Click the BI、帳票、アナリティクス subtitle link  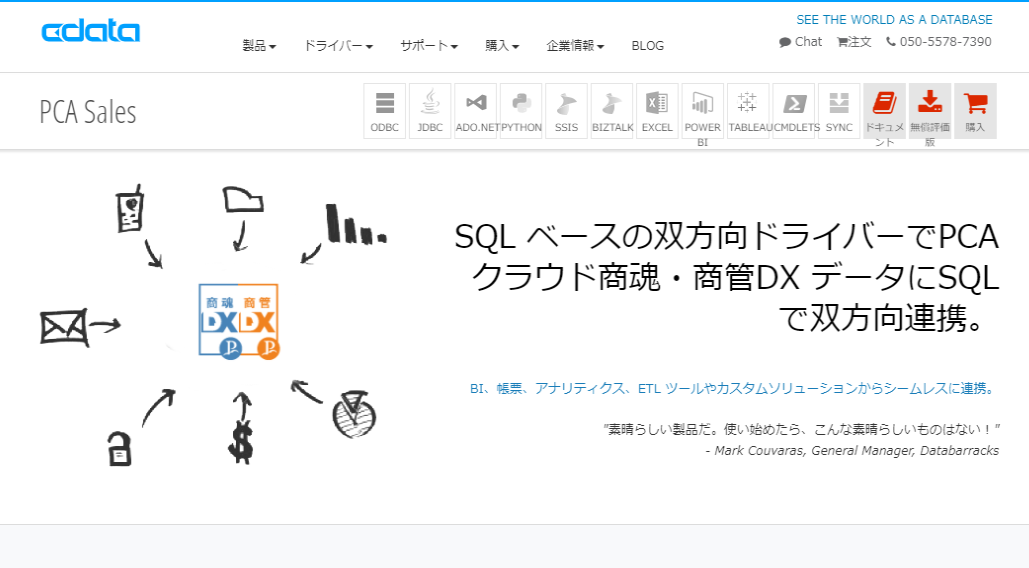(x=734, y=388)
